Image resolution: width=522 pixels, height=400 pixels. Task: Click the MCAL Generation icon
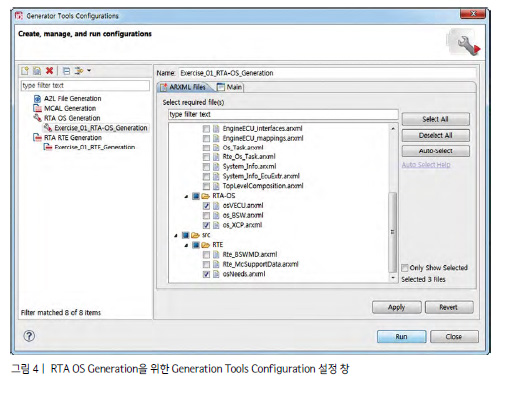click(x=37, y=108)
